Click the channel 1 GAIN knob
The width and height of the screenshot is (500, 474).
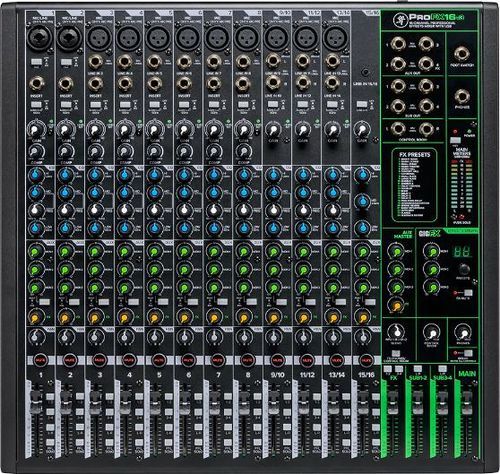36,129
